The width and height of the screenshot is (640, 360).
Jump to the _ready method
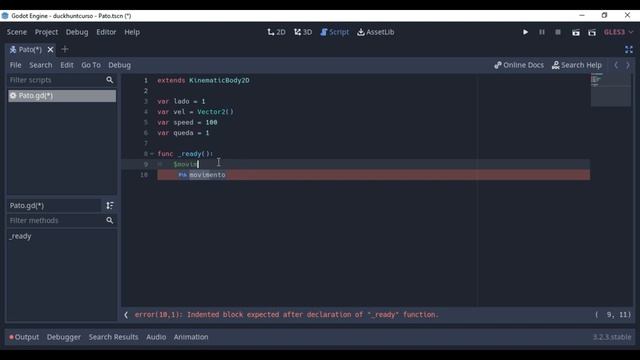tap(20, 236)
